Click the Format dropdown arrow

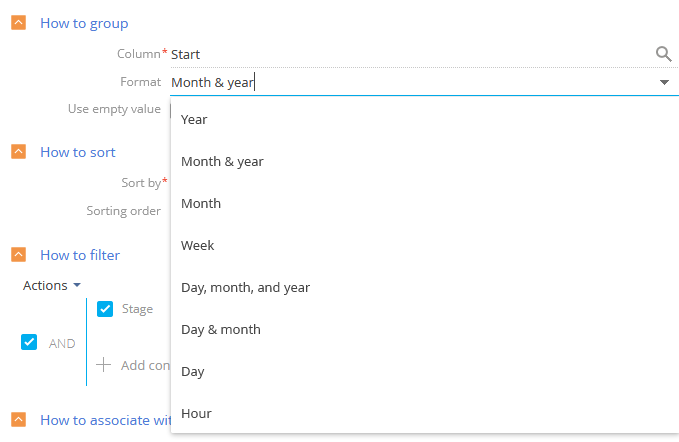tap(664, 82)
